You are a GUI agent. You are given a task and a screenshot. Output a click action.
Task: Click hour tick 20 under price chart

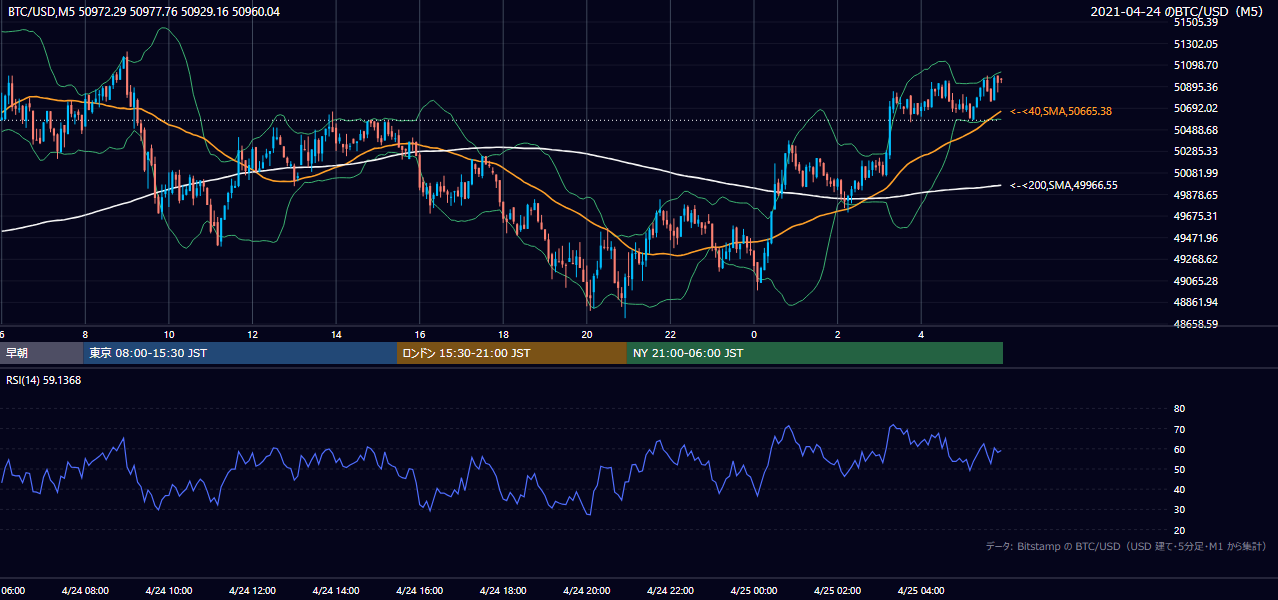[x=586, y=335]
